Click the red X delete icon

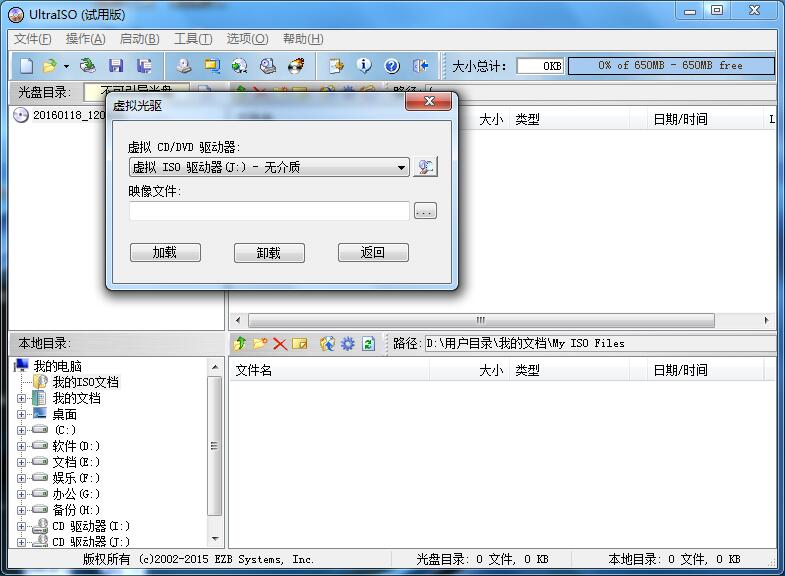[x=280, y=344]
